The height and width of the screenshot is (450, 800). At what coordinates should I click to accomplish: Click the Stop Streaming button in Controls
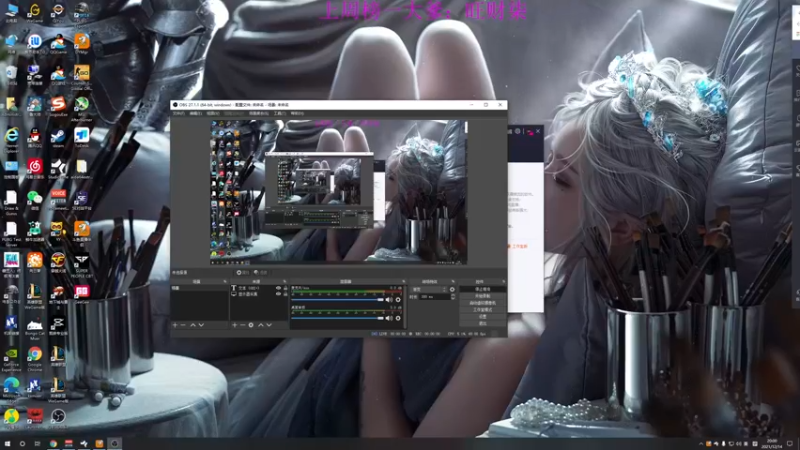click(482, 289)
